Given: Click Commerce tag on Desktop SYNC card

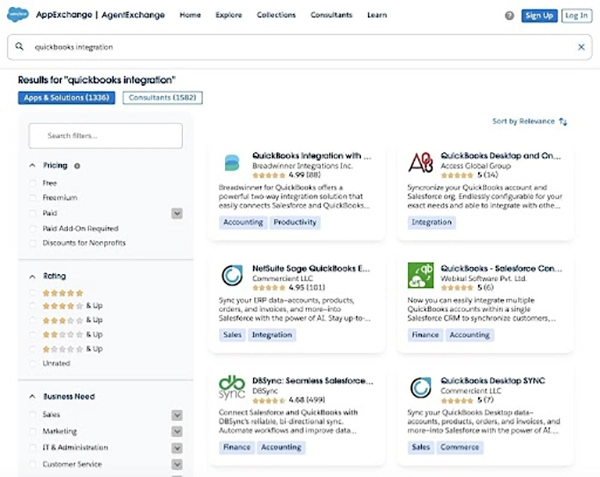Looking at the screenshot, I should pos(460,447).
